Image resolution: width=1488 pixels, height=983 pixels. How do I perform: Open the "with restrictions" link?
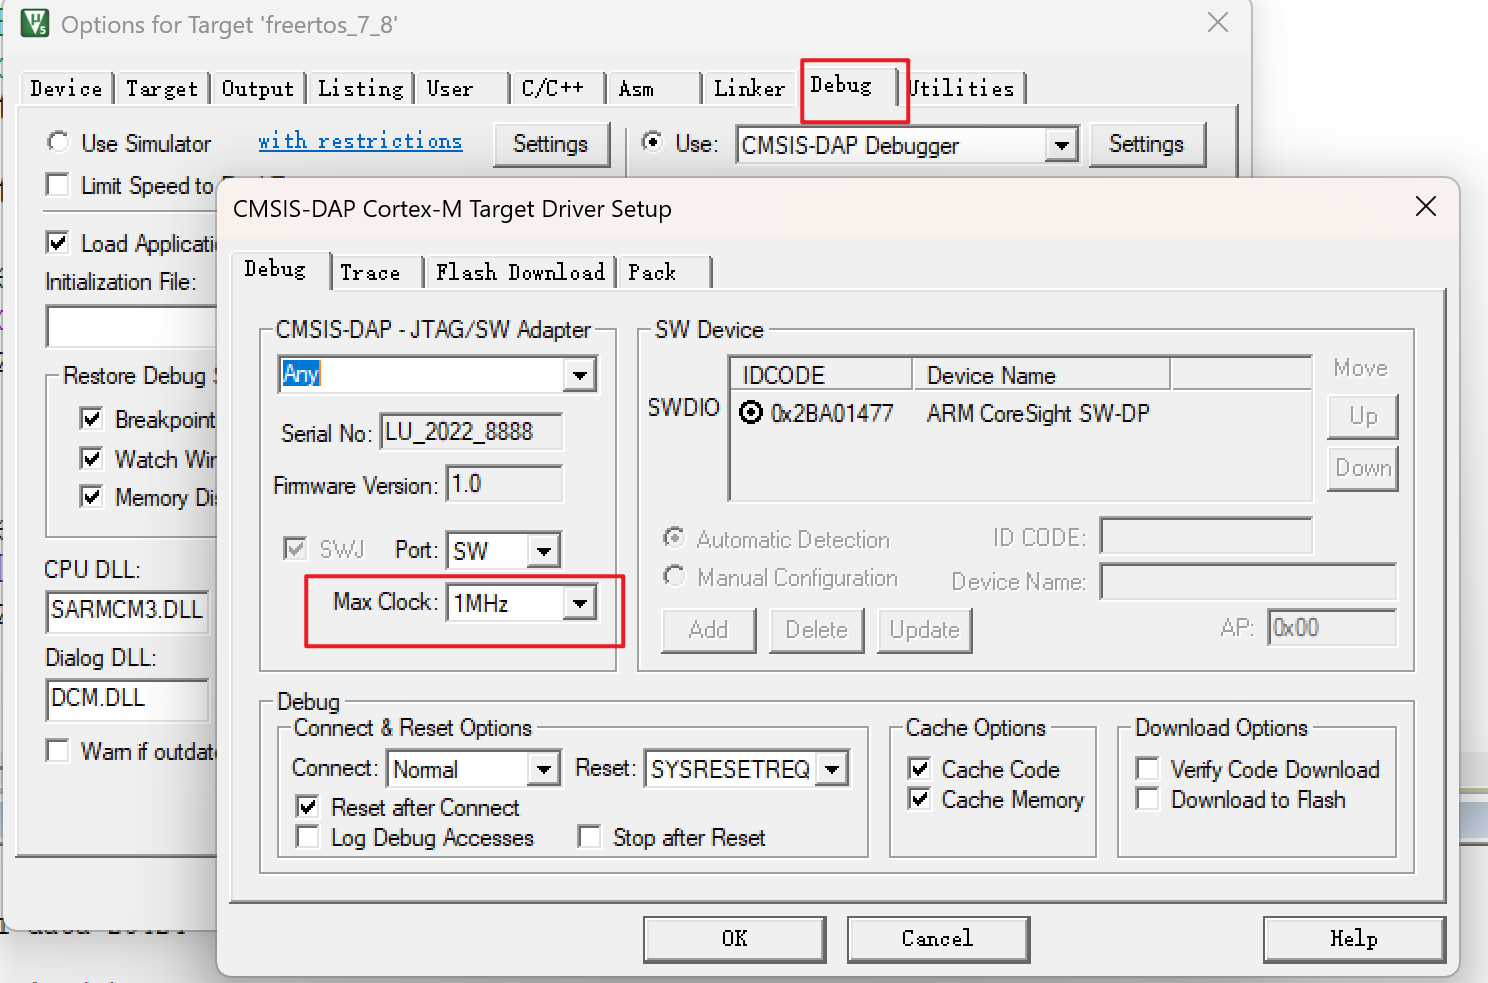(360, 141)
